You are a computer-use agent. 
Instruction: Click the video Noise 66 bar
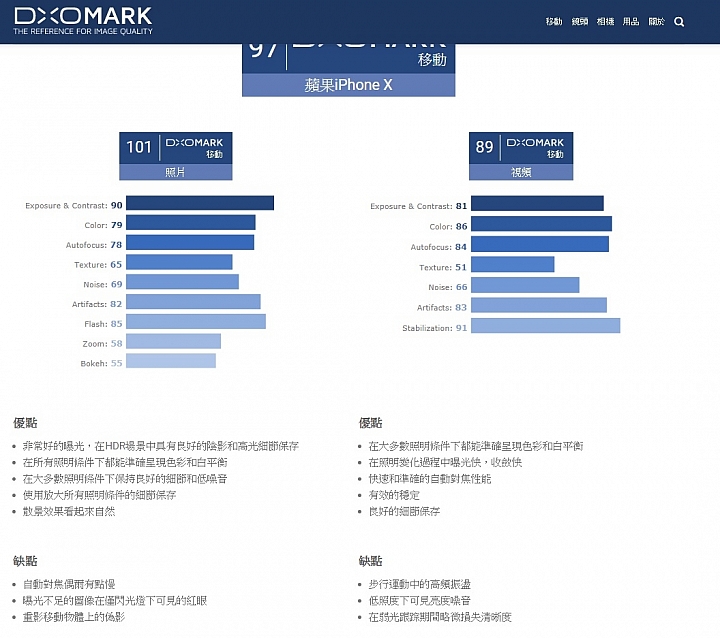(x=525, y=285)
